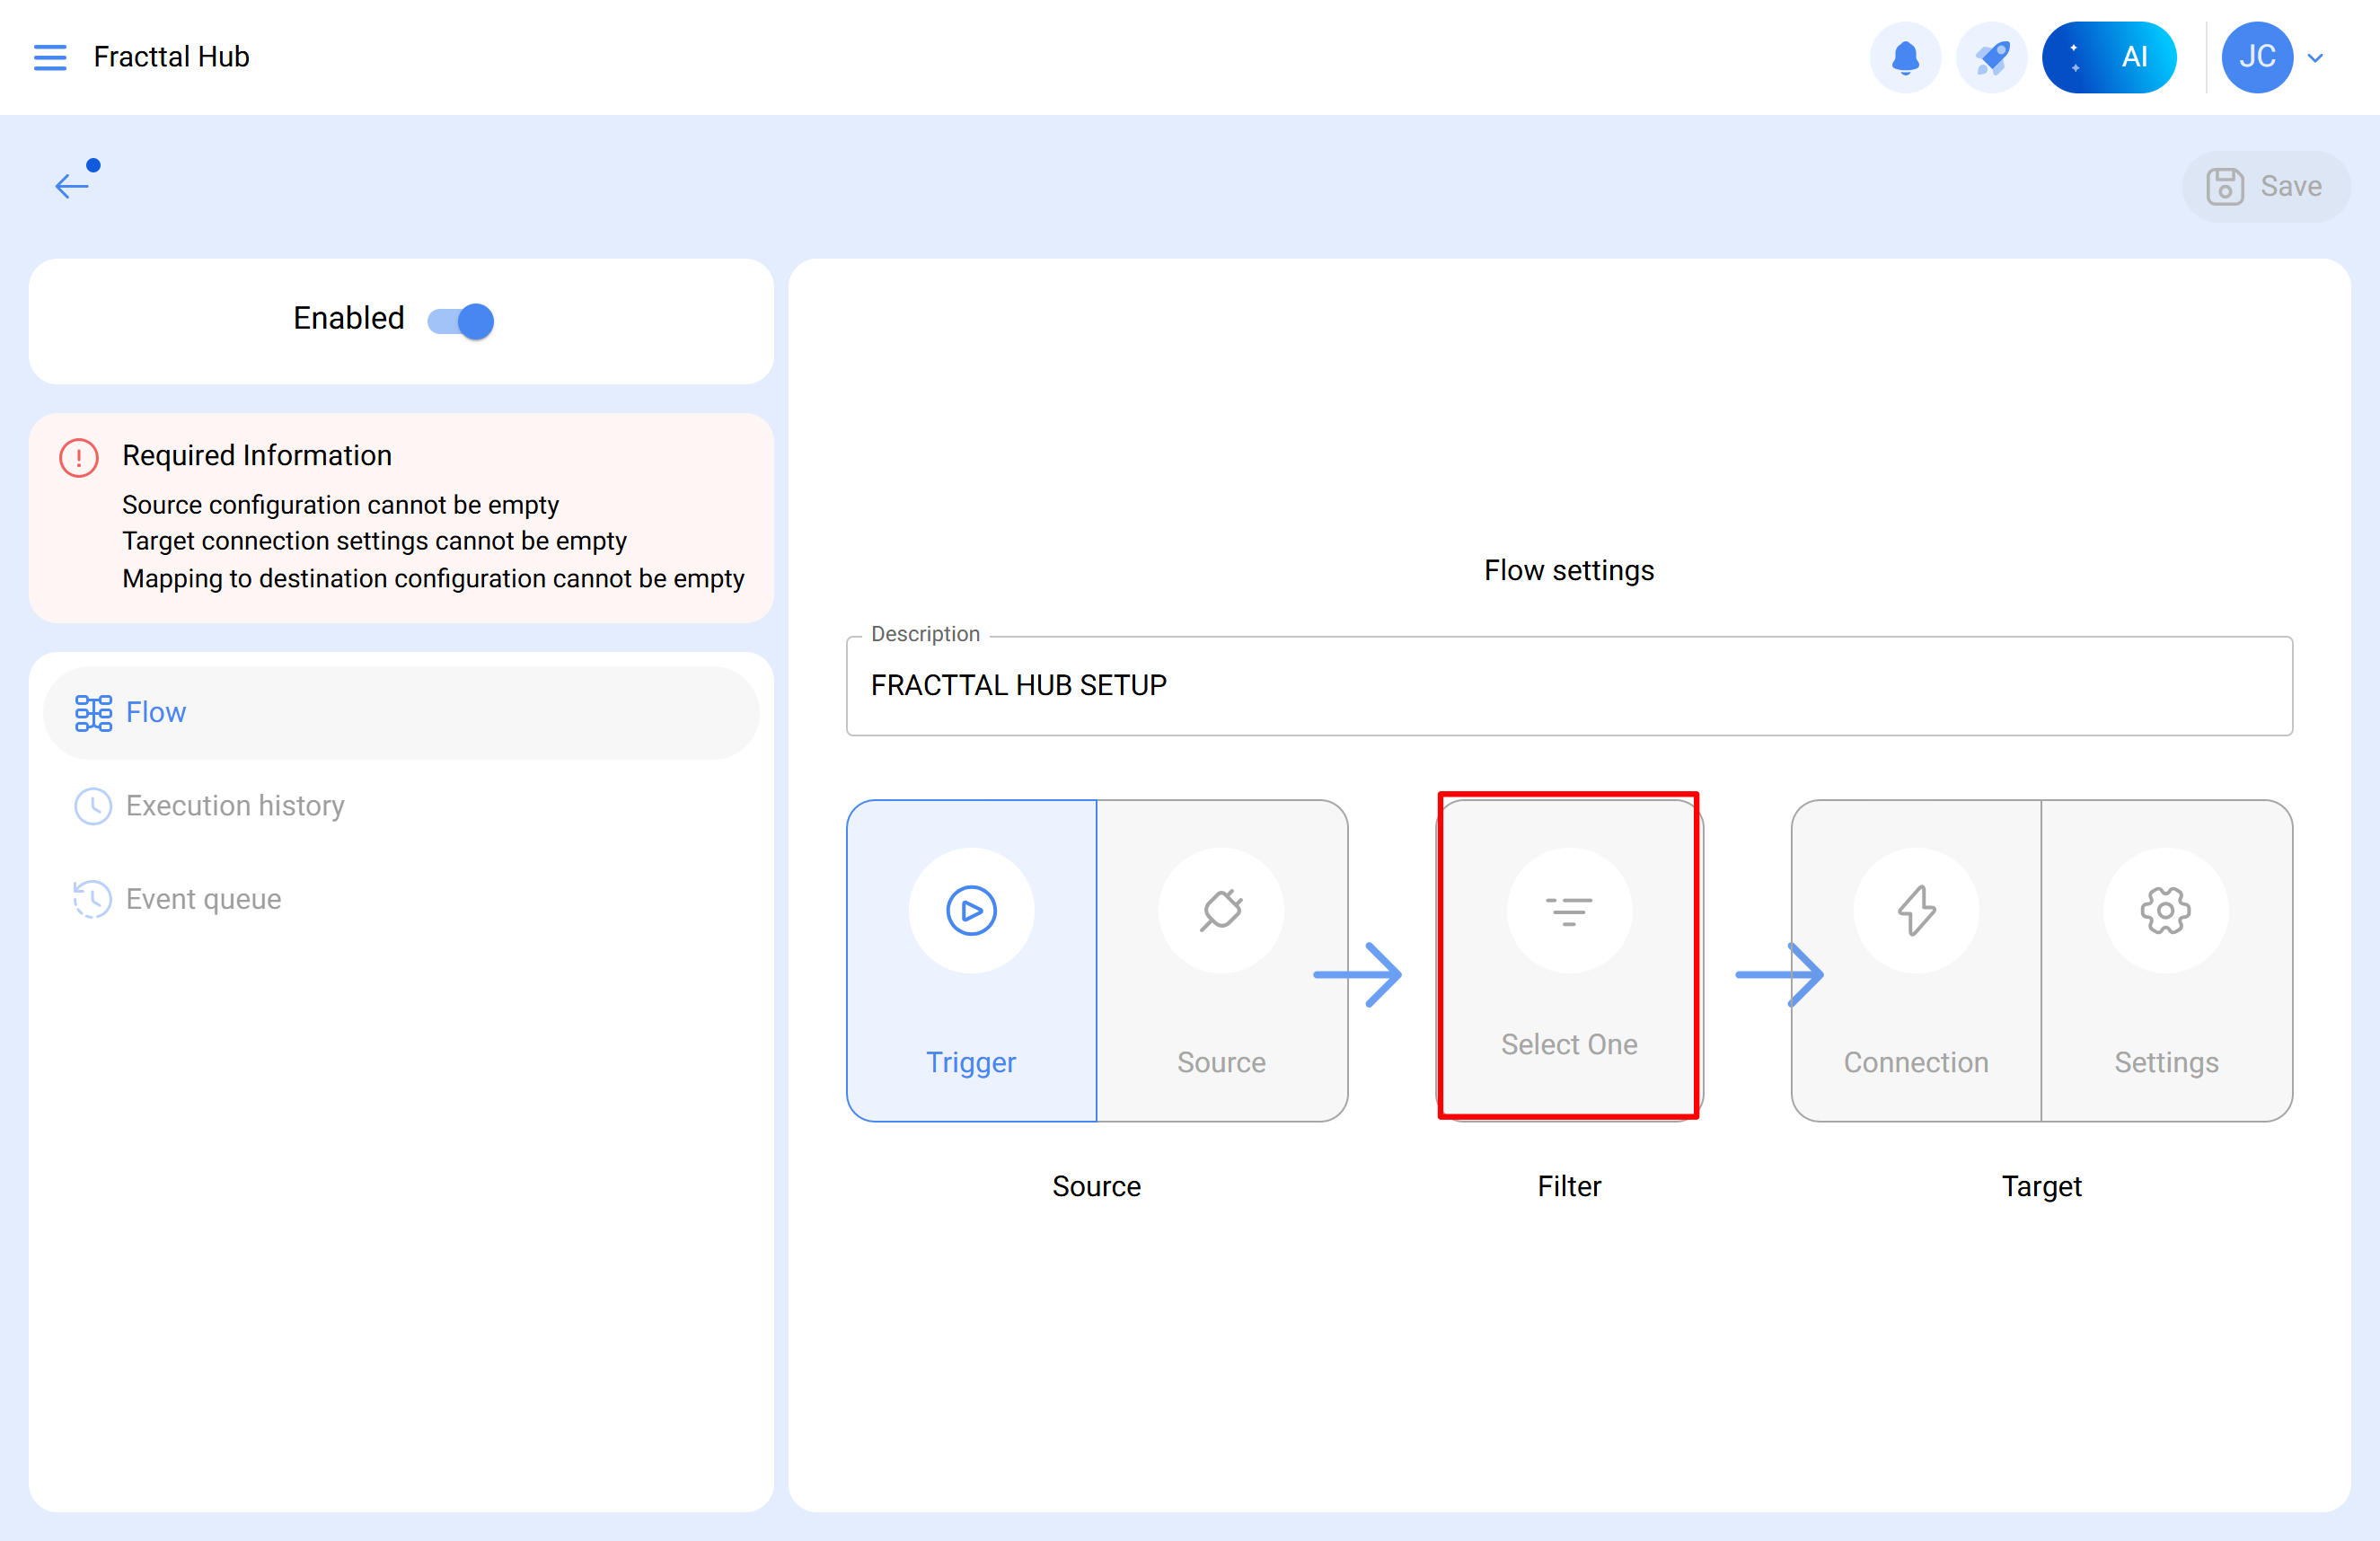This screenshot has height=1541, width=2380.
Task: Open the Event queue section
Action: (203, 899)
